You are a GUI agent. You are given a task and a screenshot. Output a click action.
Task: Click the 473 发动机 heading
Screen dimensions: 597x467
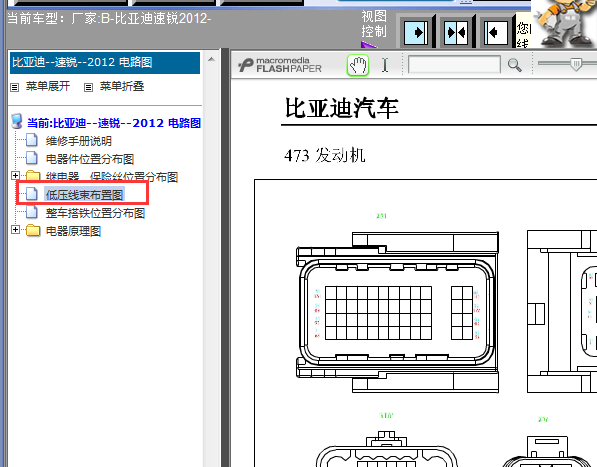tap(324, 156)
